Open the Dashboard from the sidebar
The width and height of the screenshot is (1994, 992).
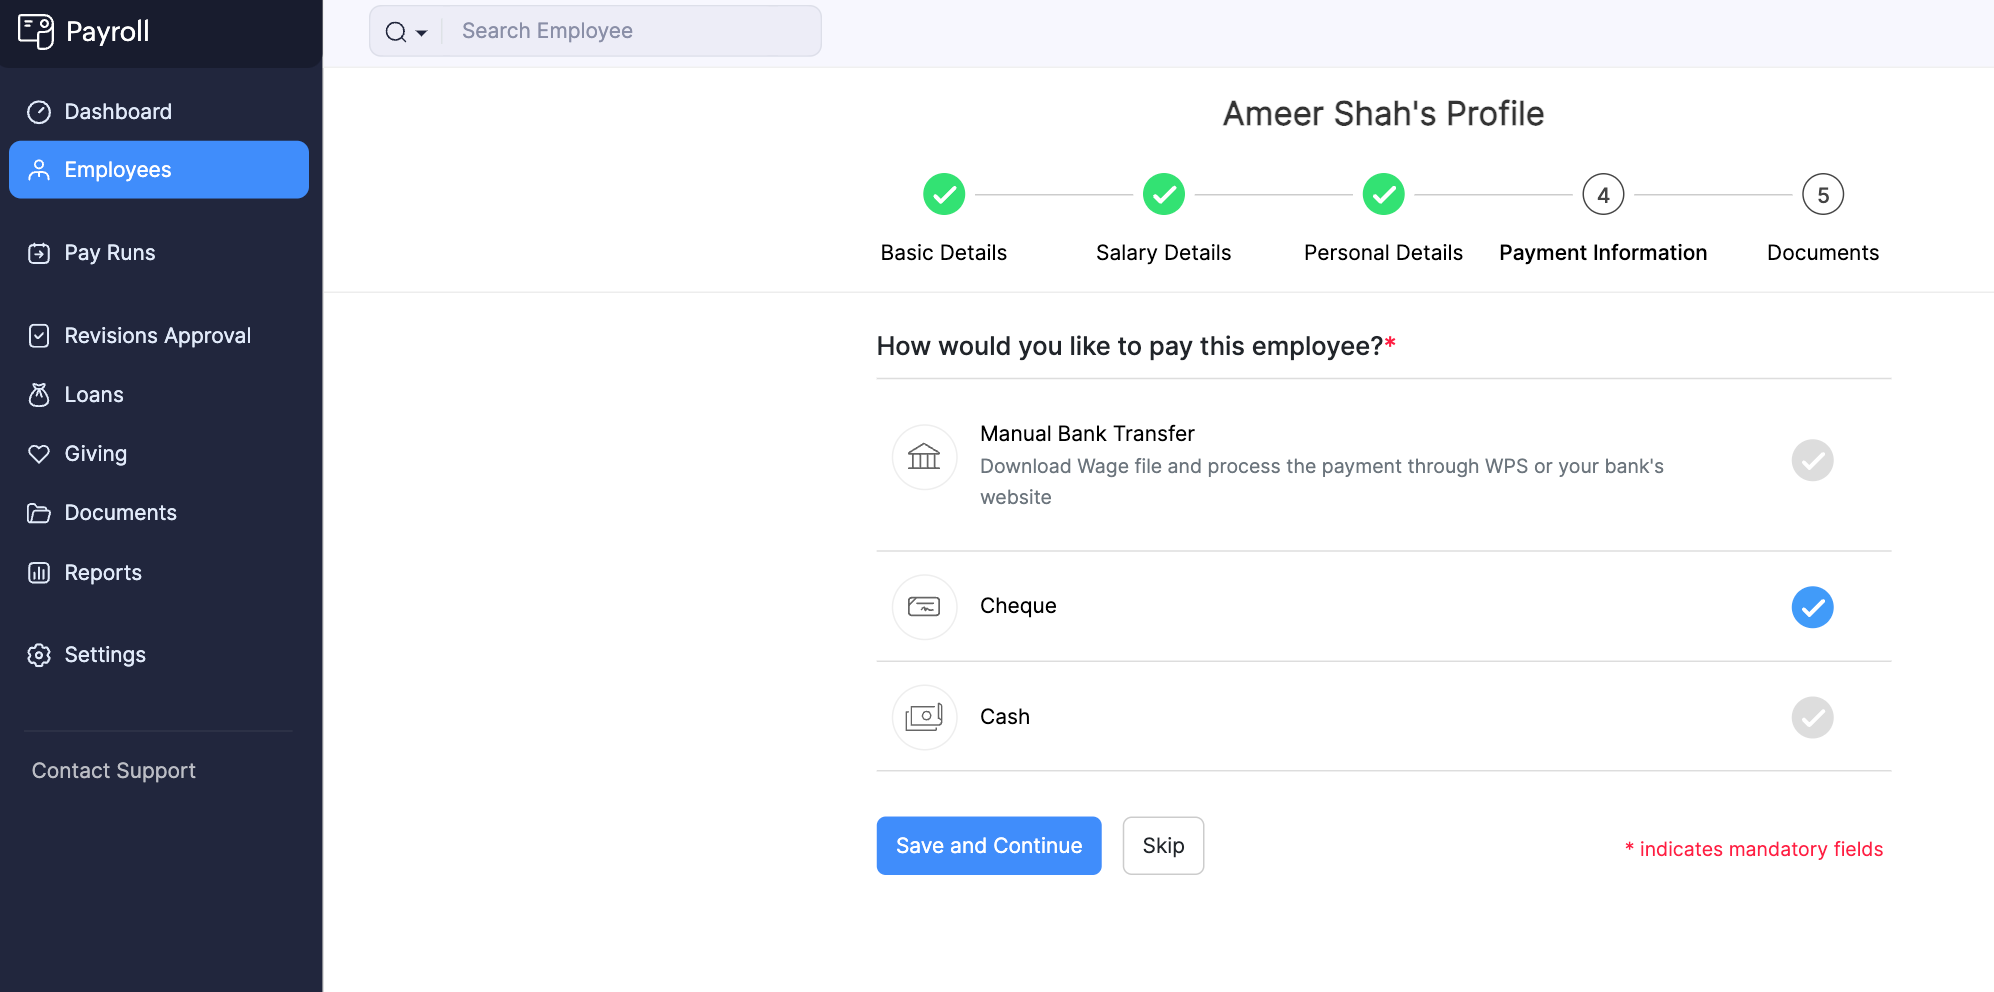point(117,111)
